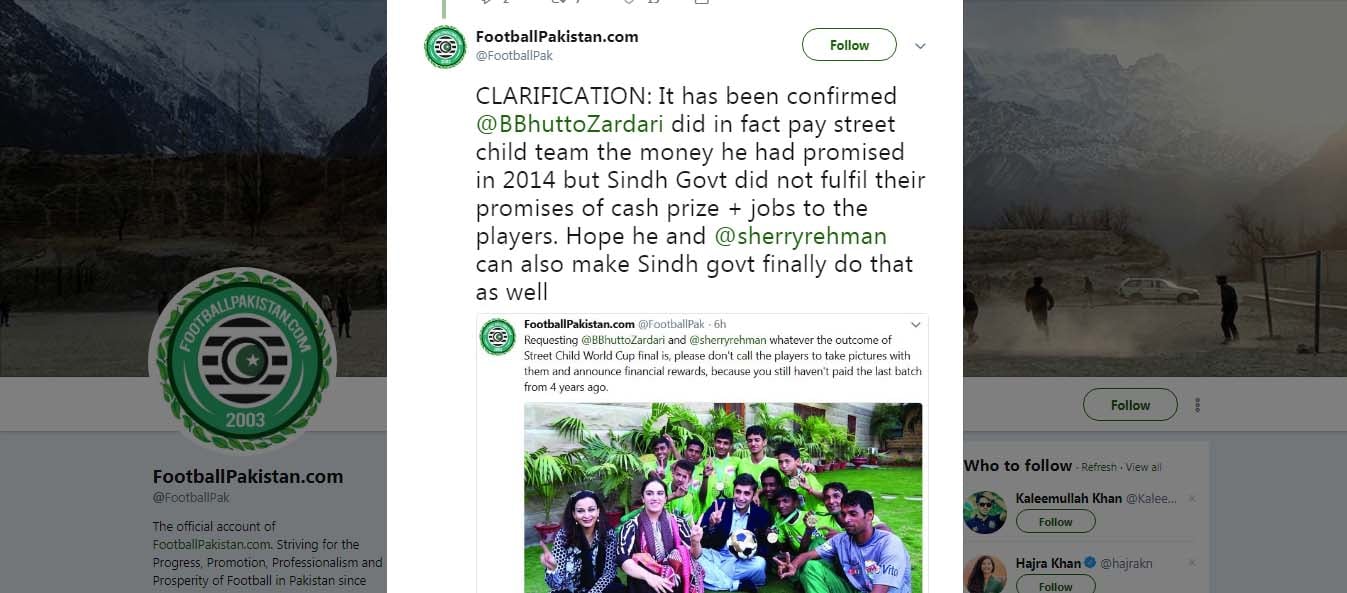Open the FootballPakistan.com website link in bio
The height and width of the screenshot is (593, 1347).
(x=211, y=545)
